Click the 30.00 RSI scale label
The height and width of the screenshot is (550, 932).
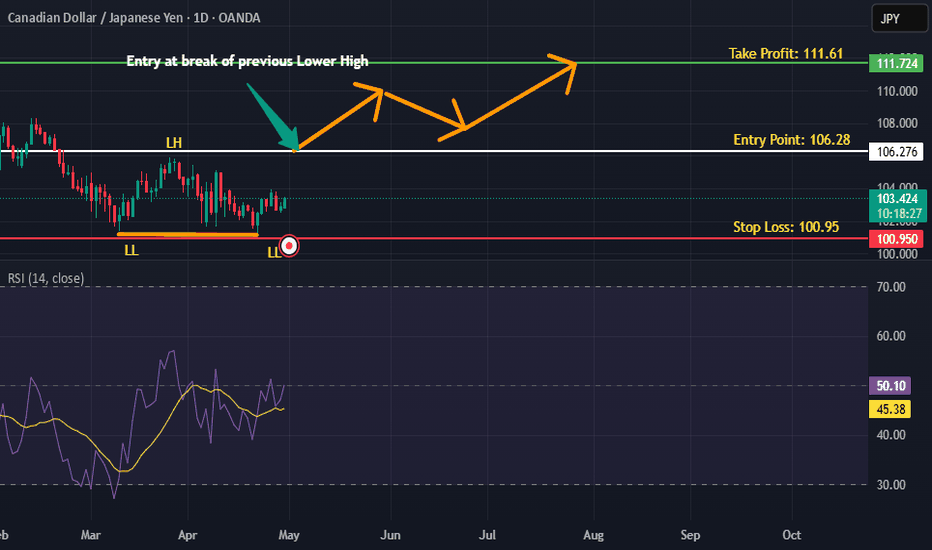[890, 485]
